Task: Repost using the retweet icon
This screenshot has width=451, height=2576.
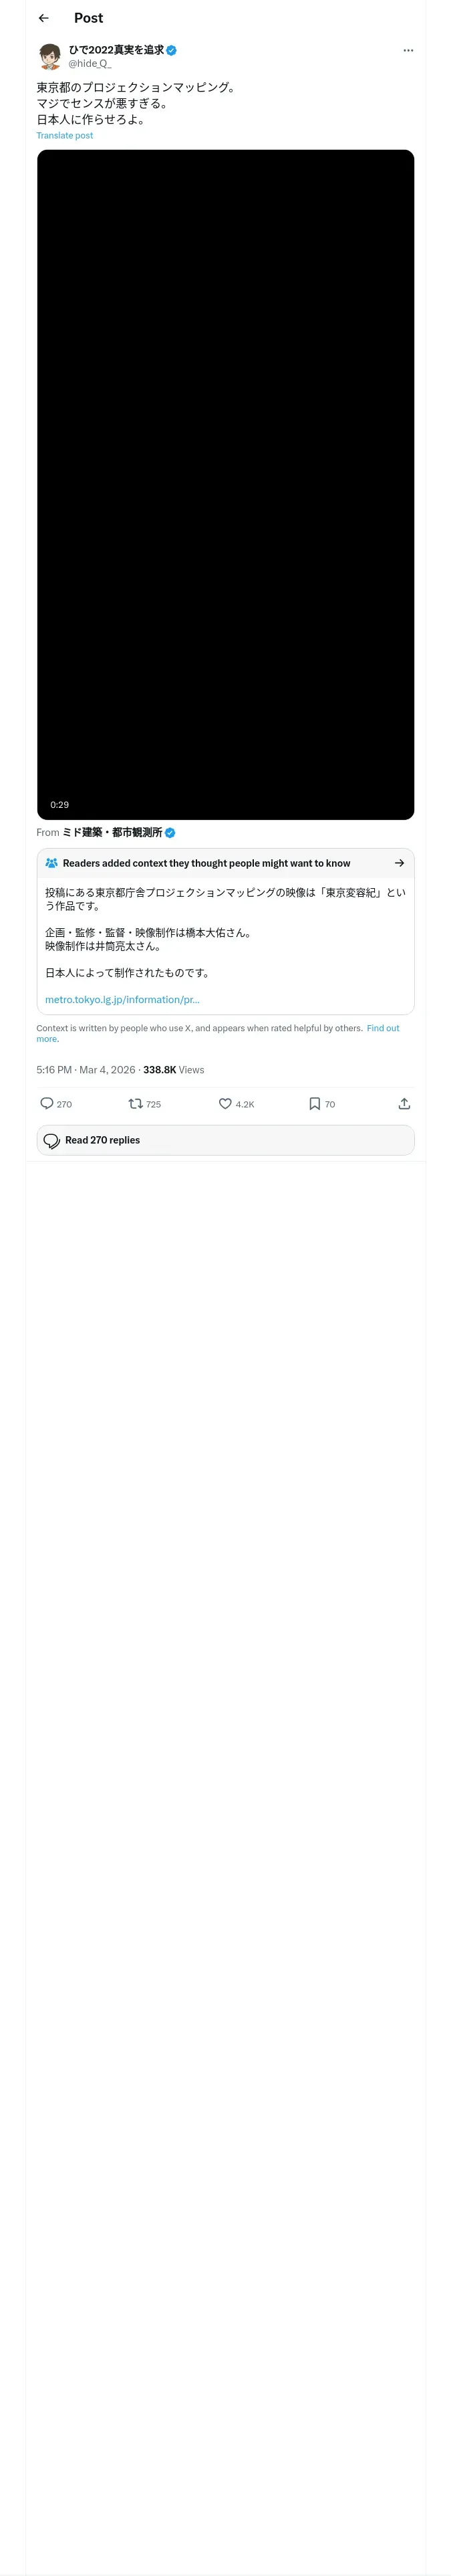Action: (135, 1103)
